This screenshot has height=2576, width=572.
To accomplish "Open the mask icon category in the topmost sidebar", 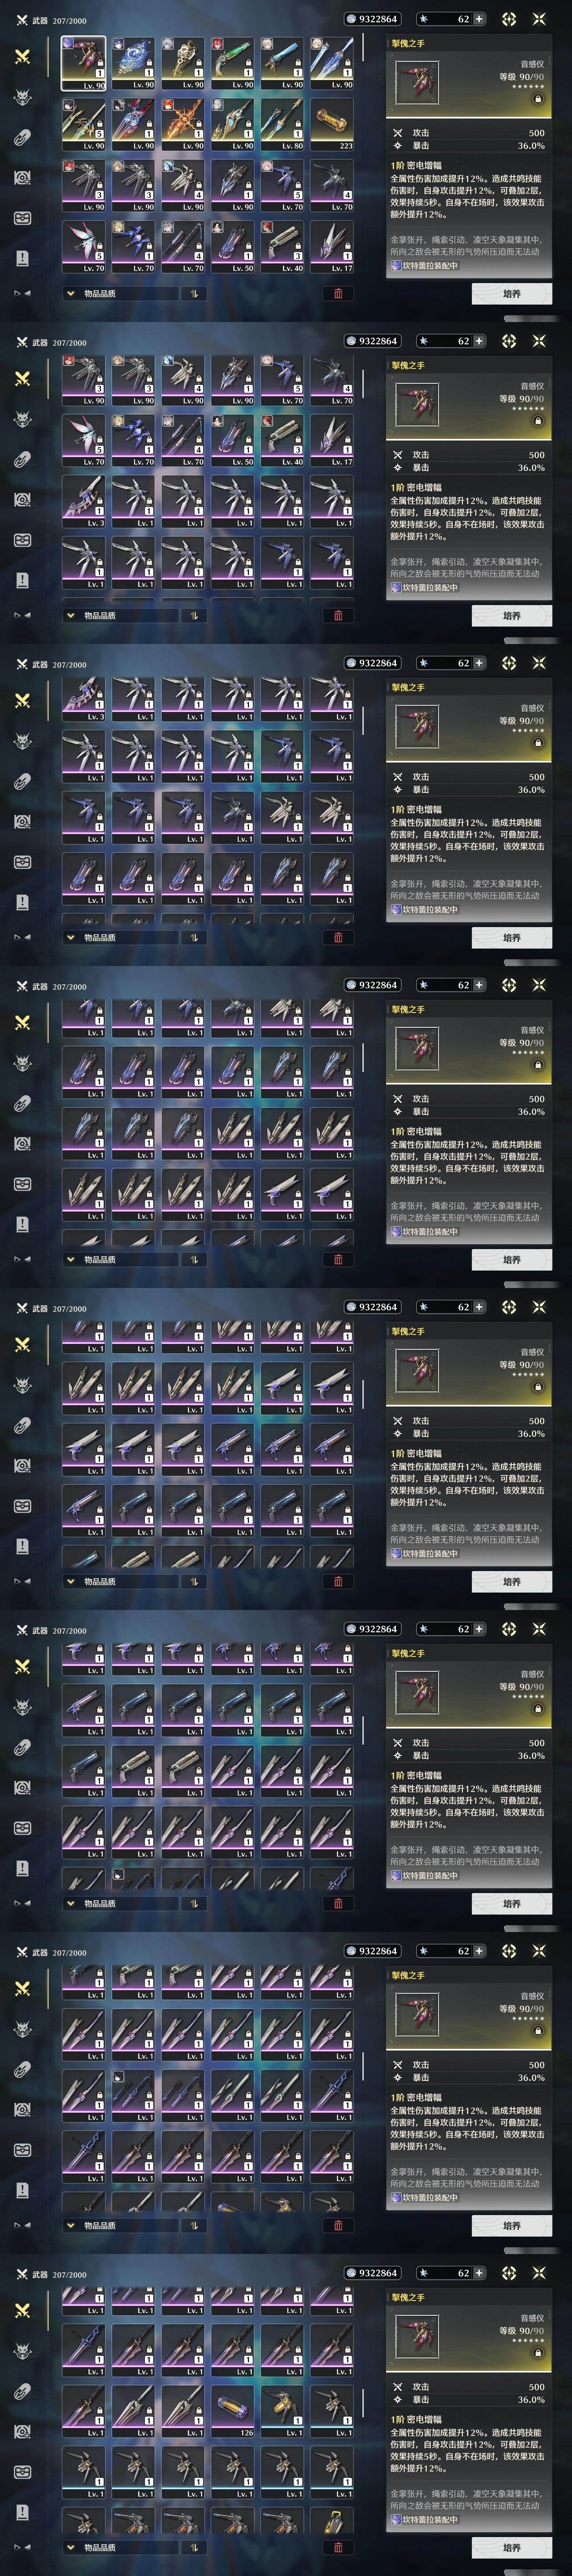I will [x=22, y=218].
